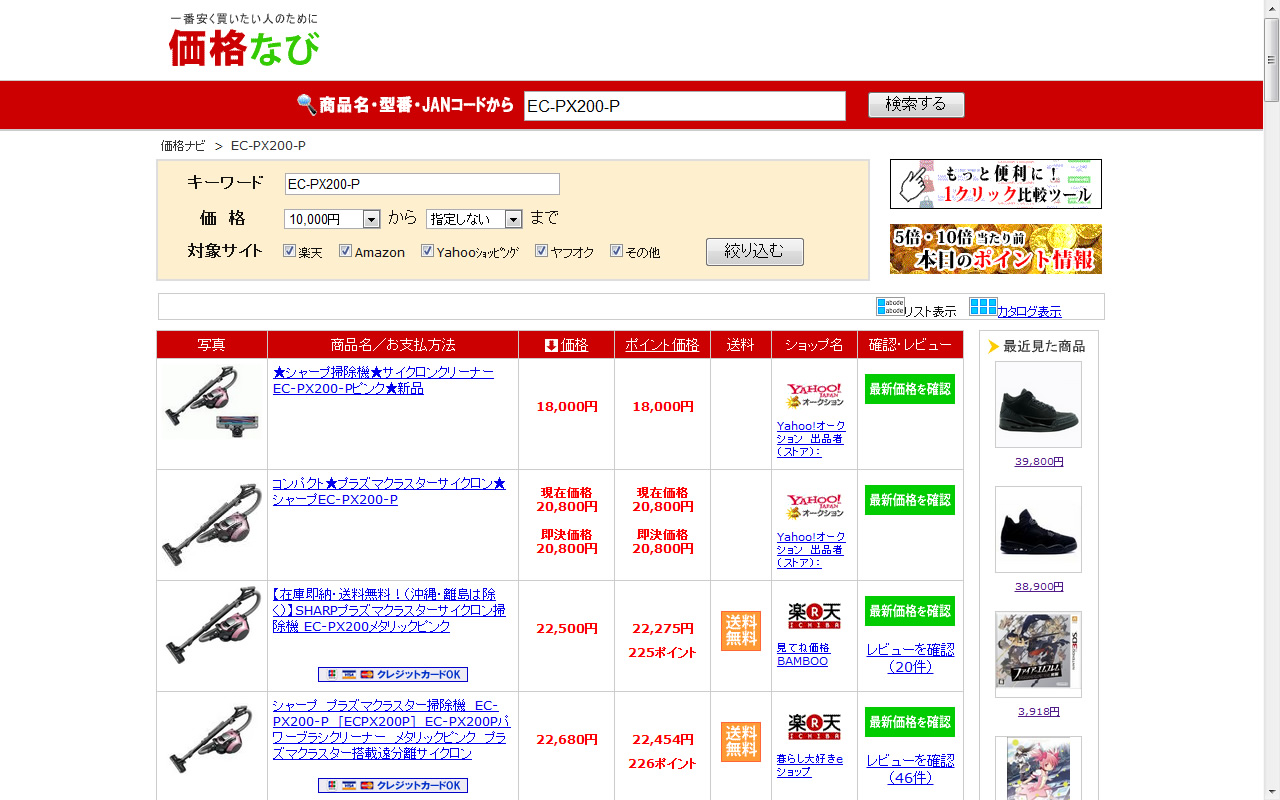Click scrollbar up arrow at top right

[x=1272, y=8]
